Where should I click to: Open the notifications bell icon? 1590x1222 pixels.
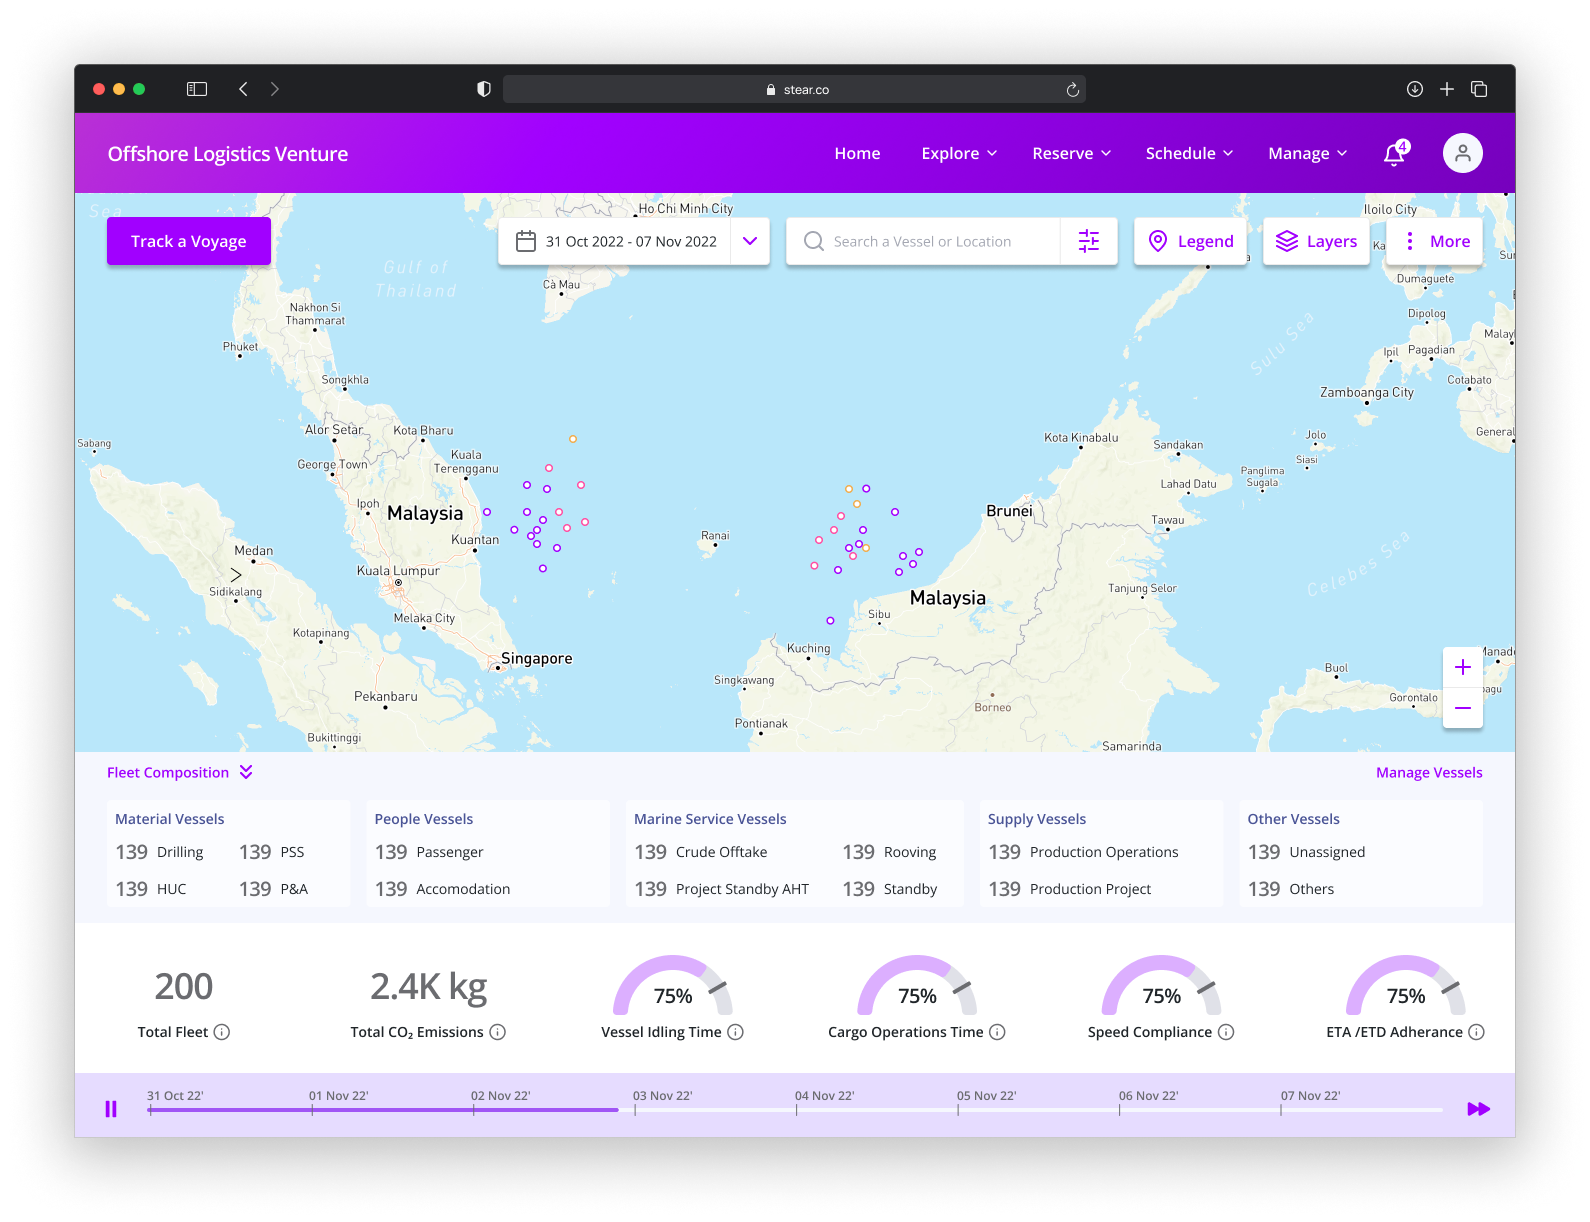[1394, 154]
